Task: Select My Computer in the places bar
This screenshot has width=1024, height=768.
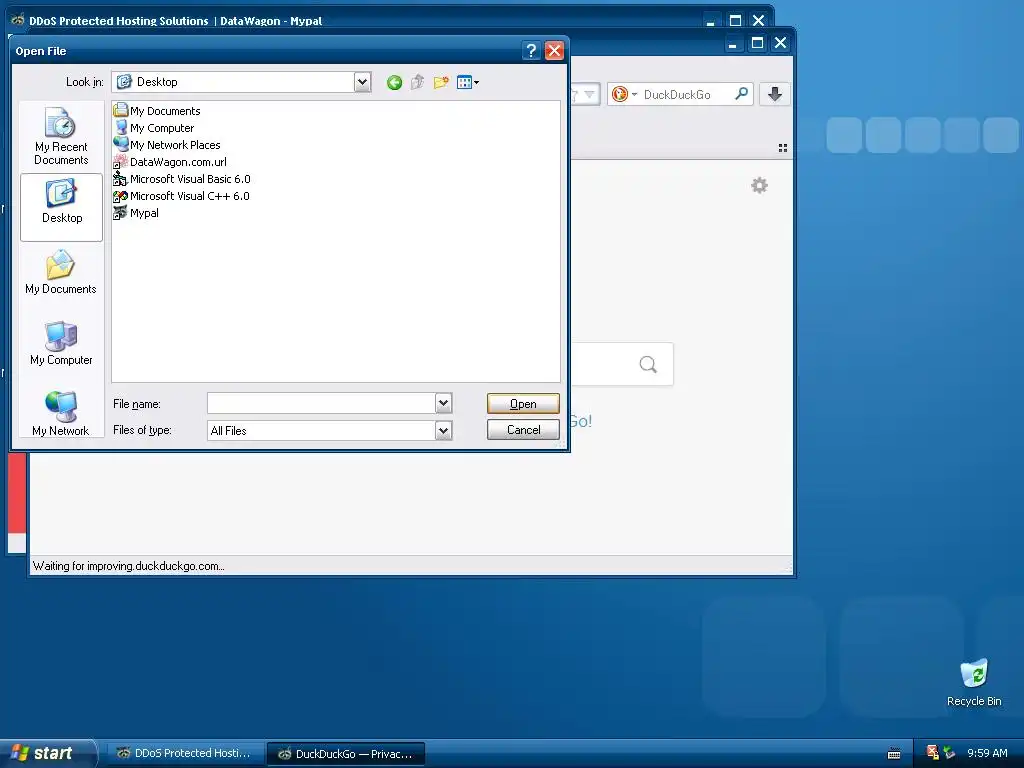Action: coord(61,343)
